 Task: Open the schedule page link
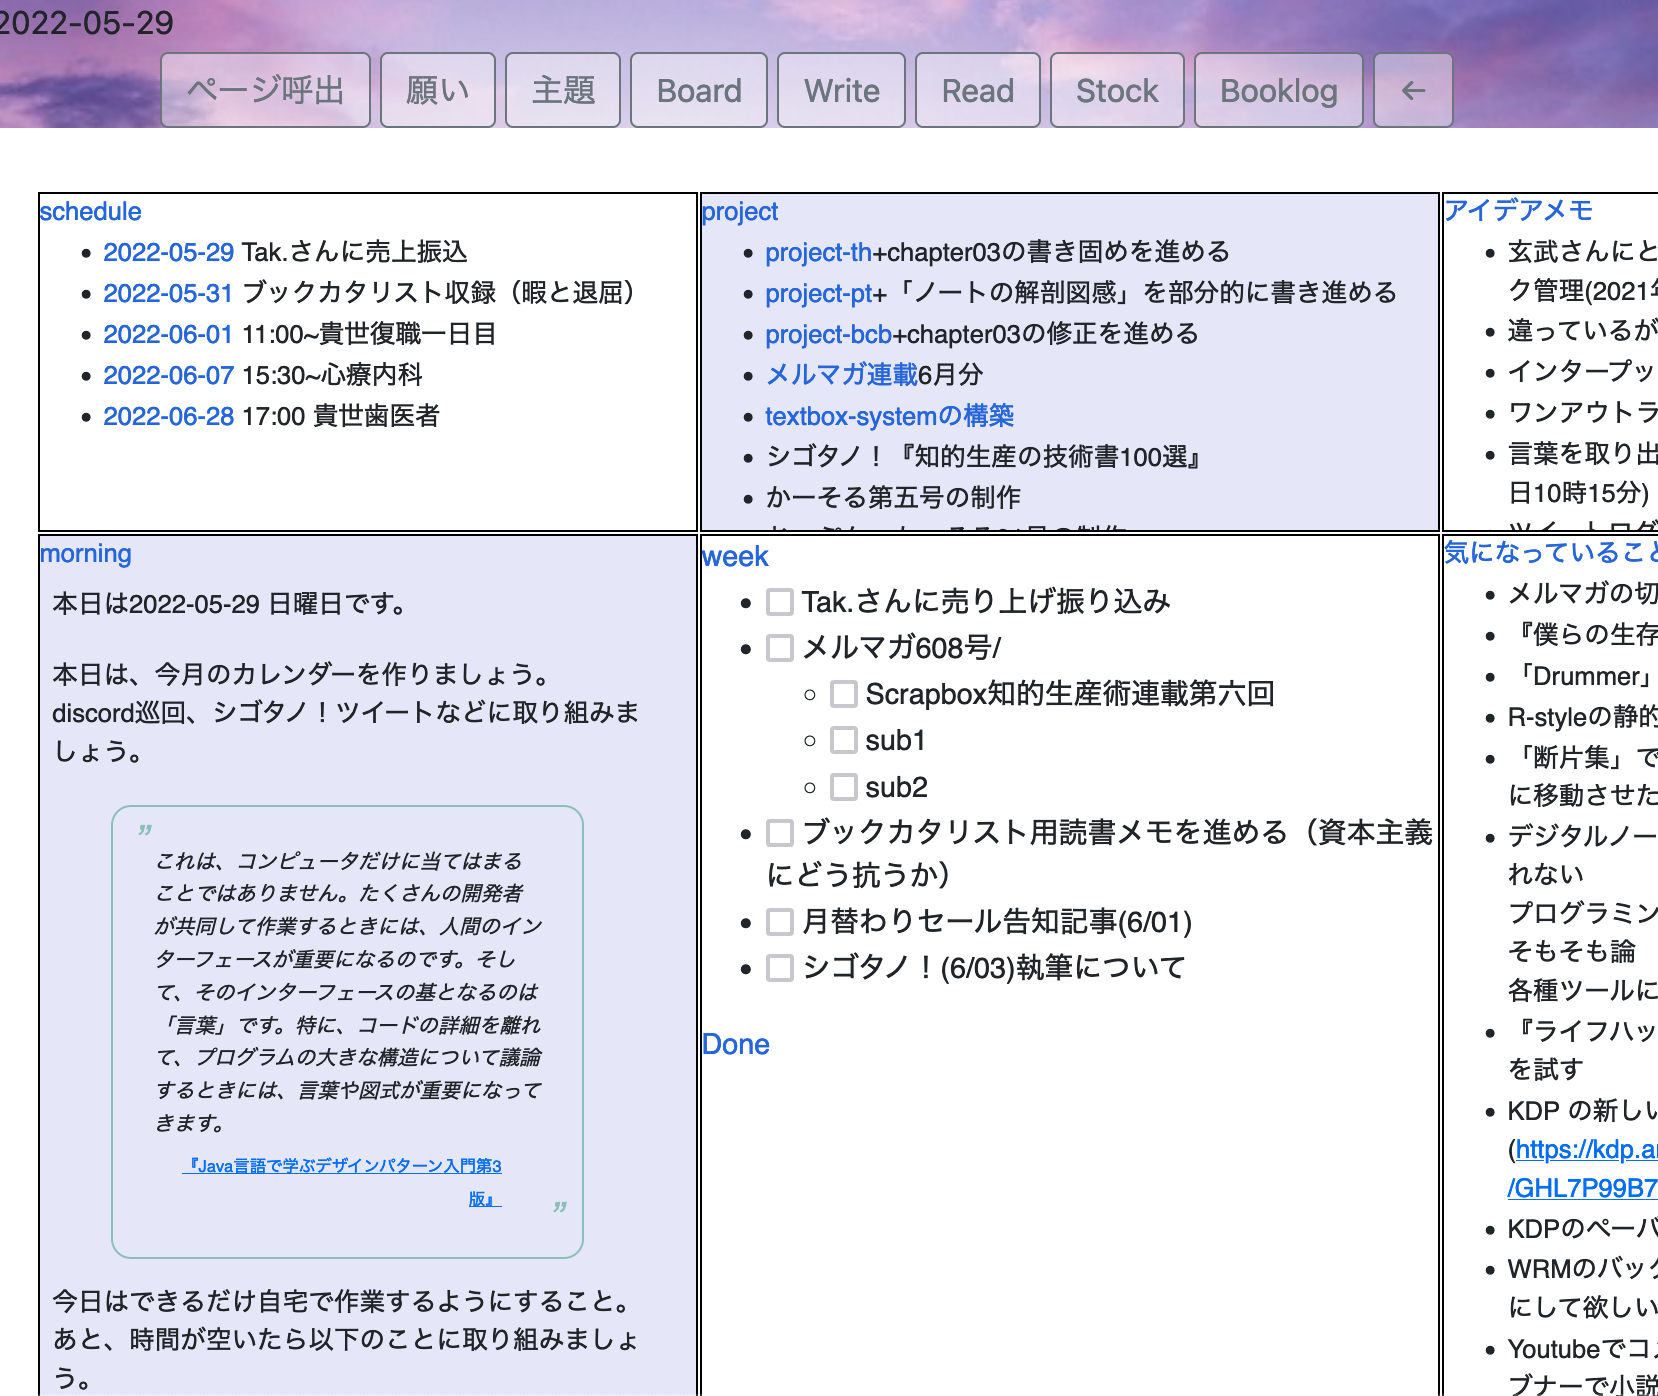pyautogui.click(x=90, y=211)
